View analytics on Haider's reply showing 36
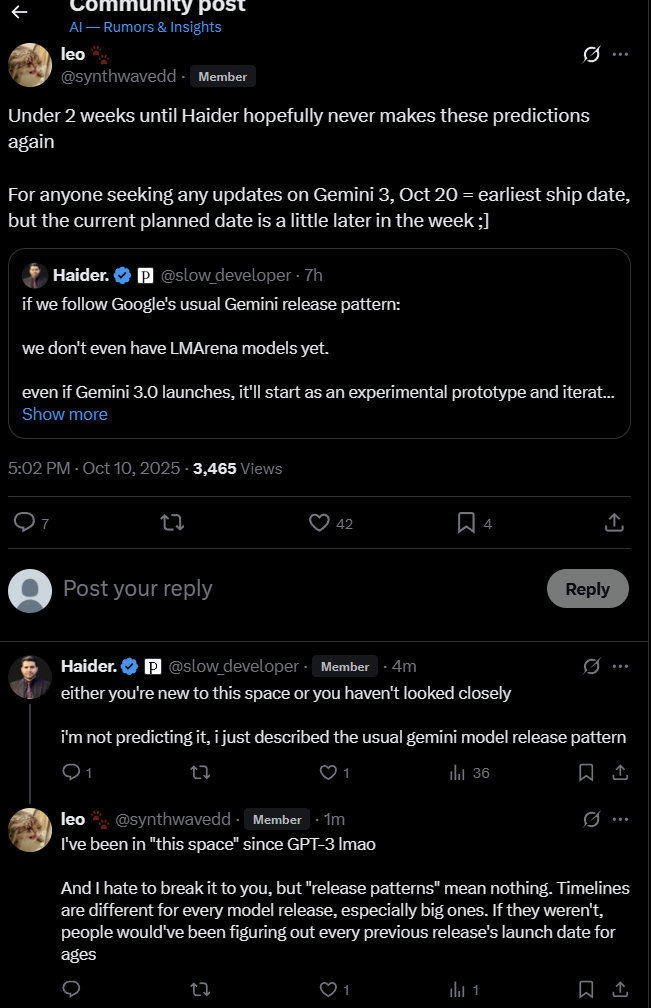Screen dimensions: 651x1008 click(x=459, y=772)
